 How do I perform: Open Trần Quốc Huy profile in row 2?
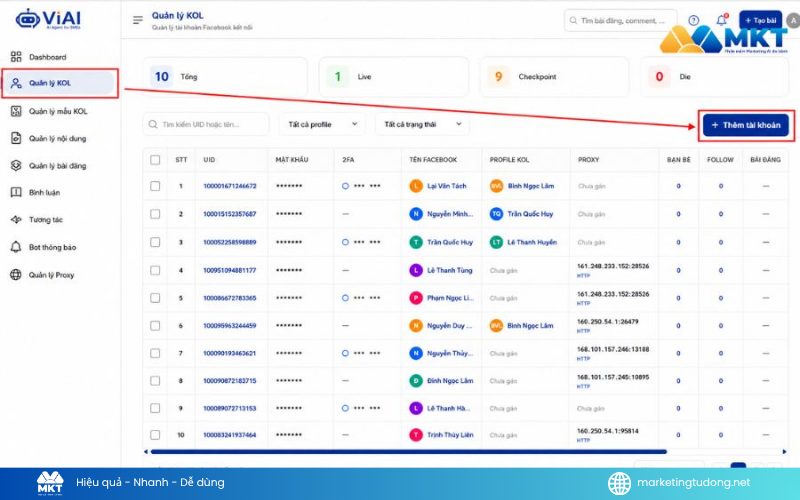(521, 214)
